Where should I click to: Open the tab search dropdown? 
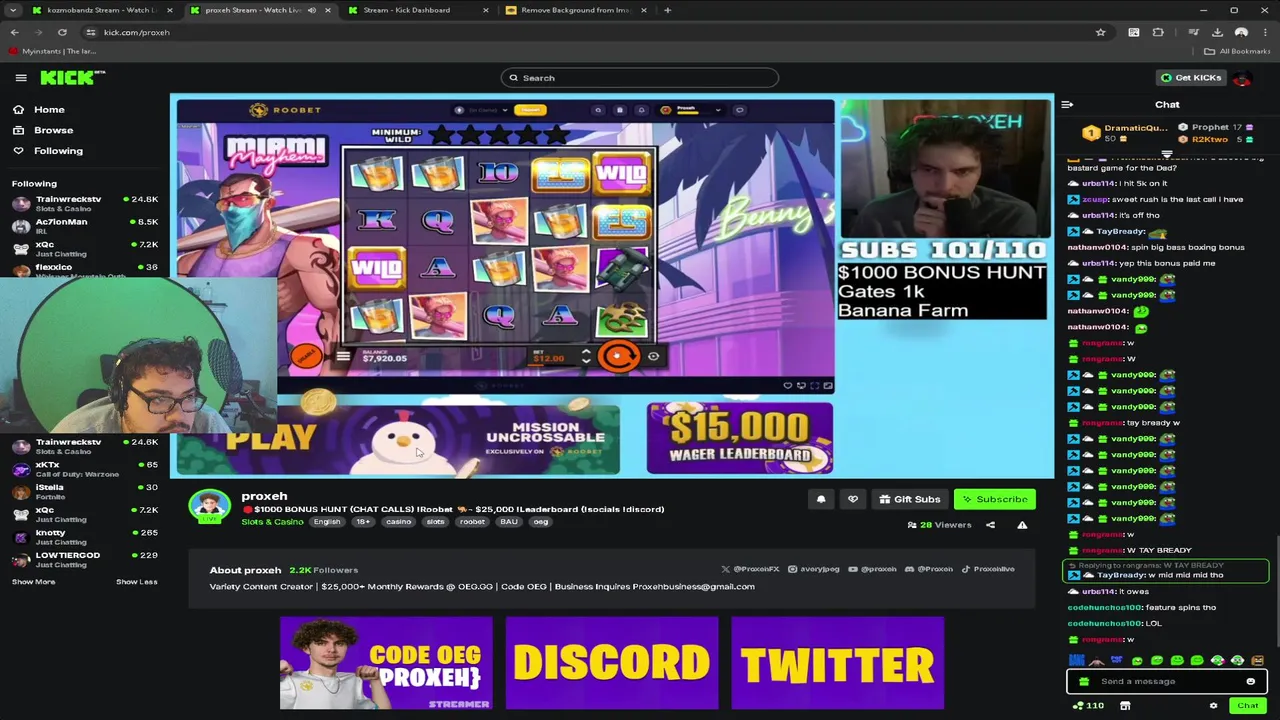12,10
